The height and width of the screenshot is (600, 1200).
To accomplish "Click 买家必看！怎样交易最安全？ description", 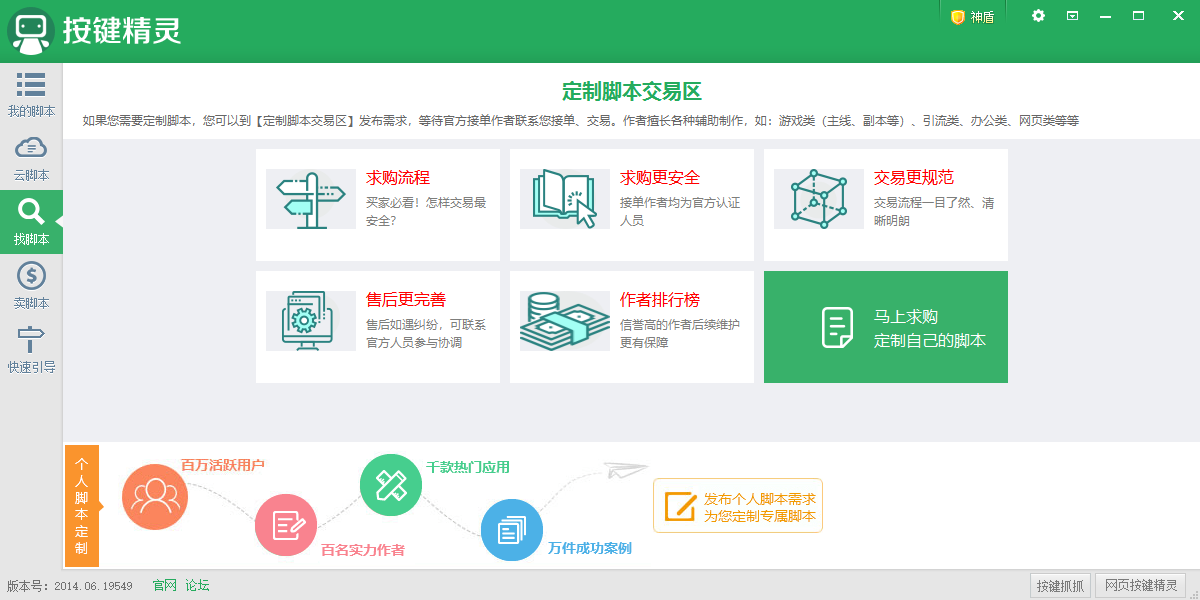I will click(426, 211).
